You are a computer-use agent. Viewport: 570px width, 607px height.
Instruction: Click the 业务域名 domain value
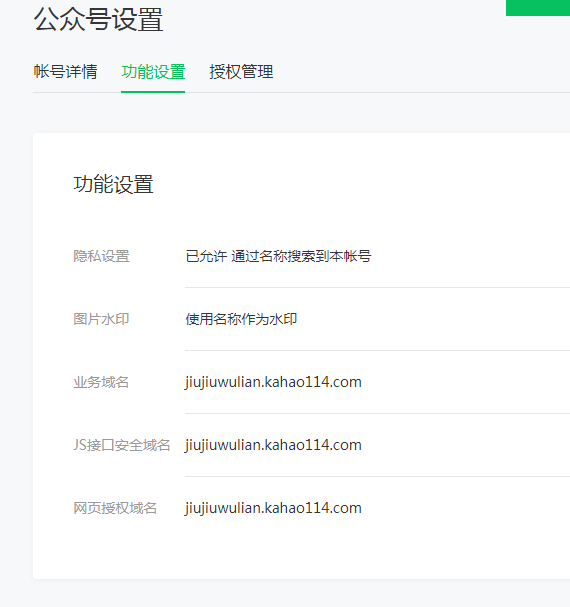point(273,382)
